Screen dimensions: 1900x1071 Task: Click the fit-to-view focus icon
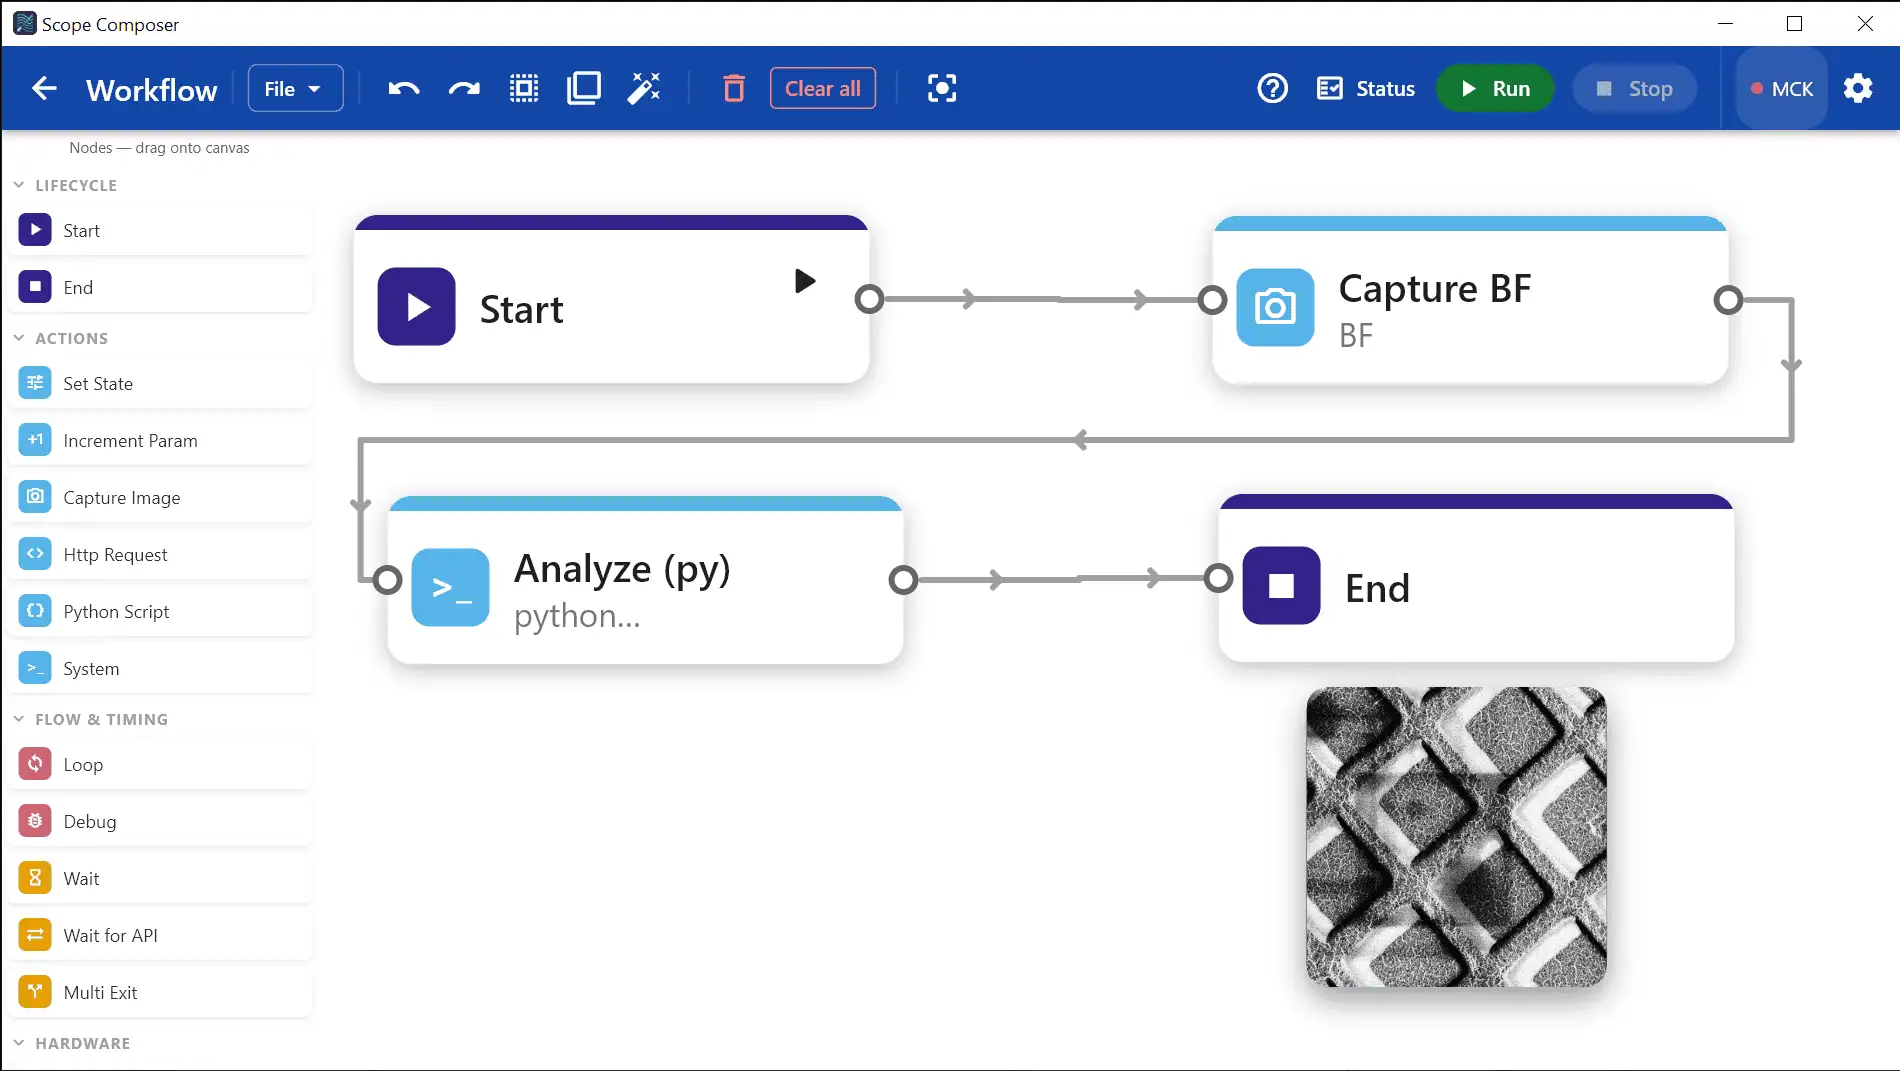(x=942, y=89)
